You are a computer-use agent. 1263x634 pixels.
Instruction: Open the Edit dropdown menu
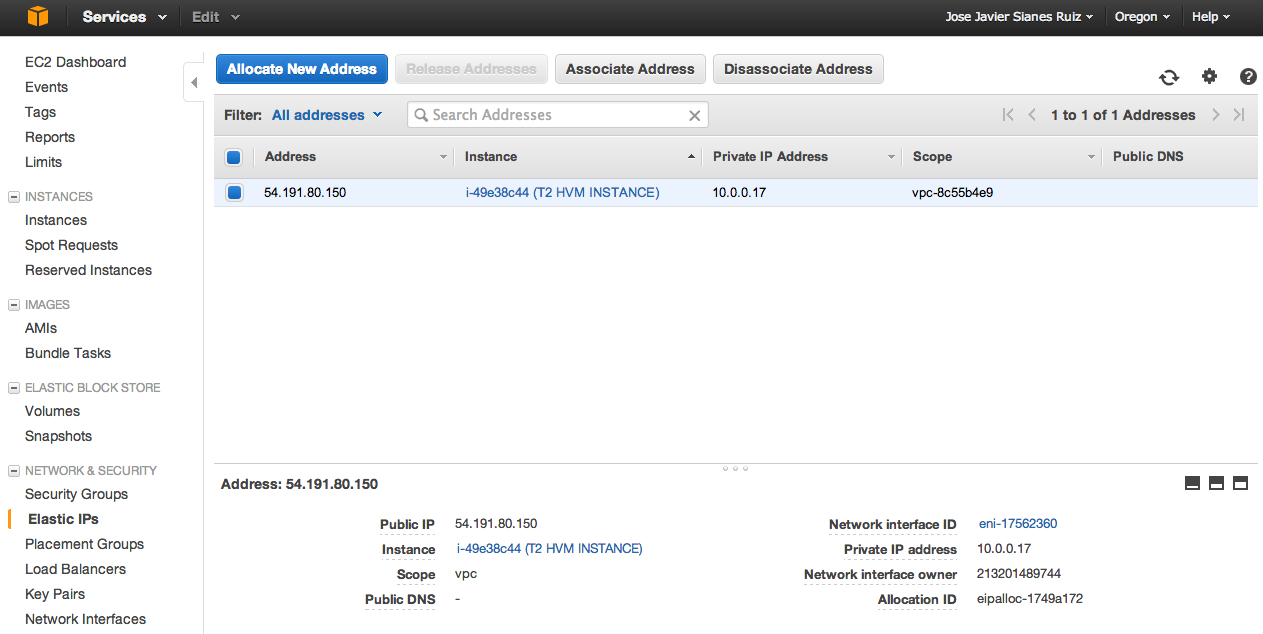coord(215,17)
